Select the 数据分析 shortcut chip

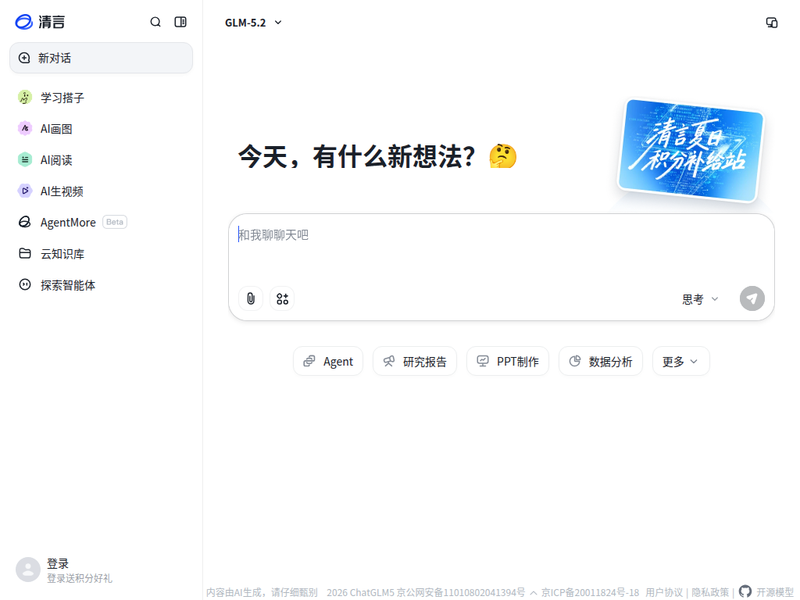601,361
